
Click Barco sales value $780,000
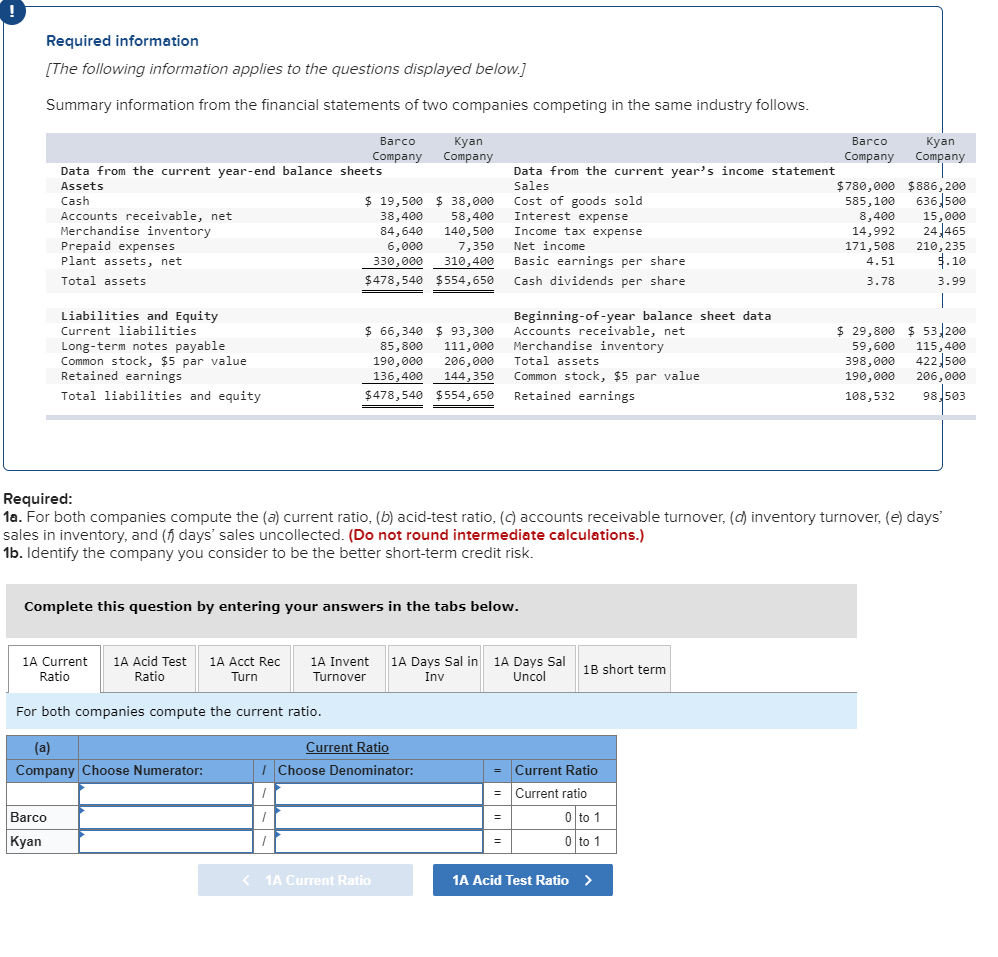pyautogui.click(x=866, y=186)
